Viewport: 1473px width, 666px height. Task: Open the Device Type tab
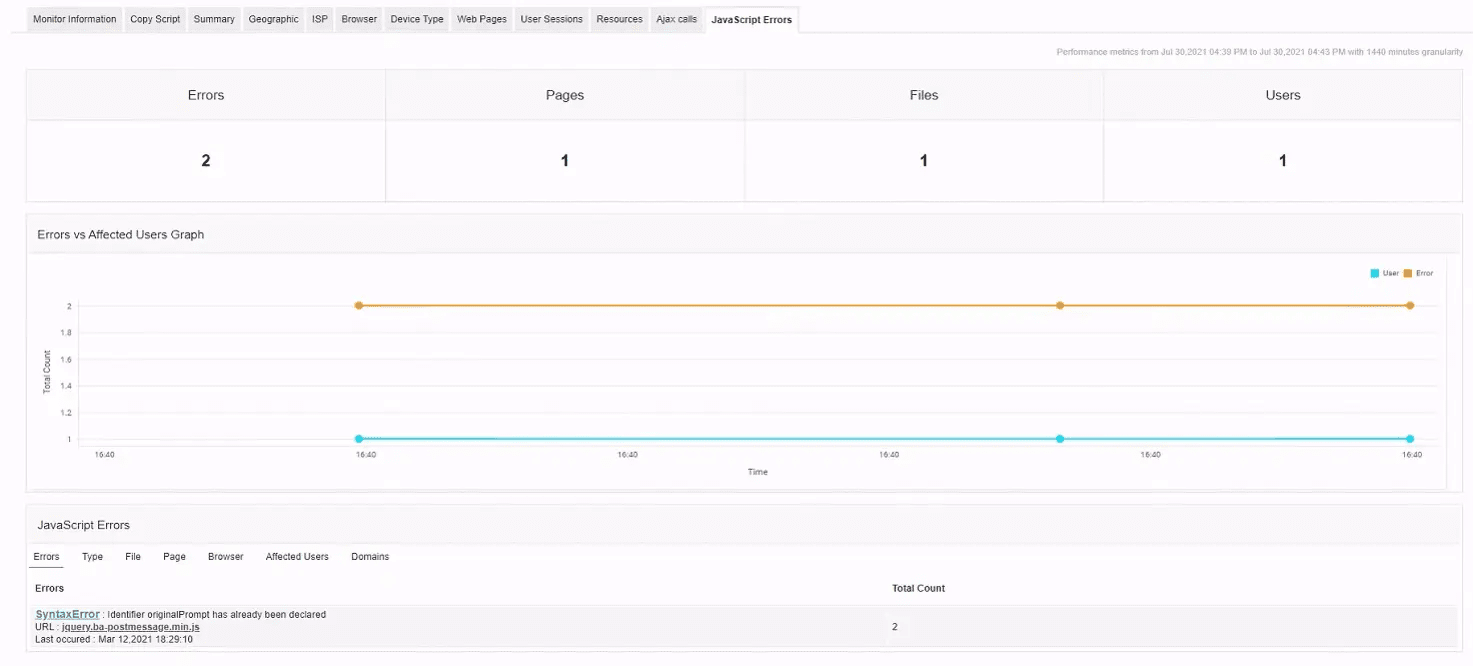tap(416, 18)
